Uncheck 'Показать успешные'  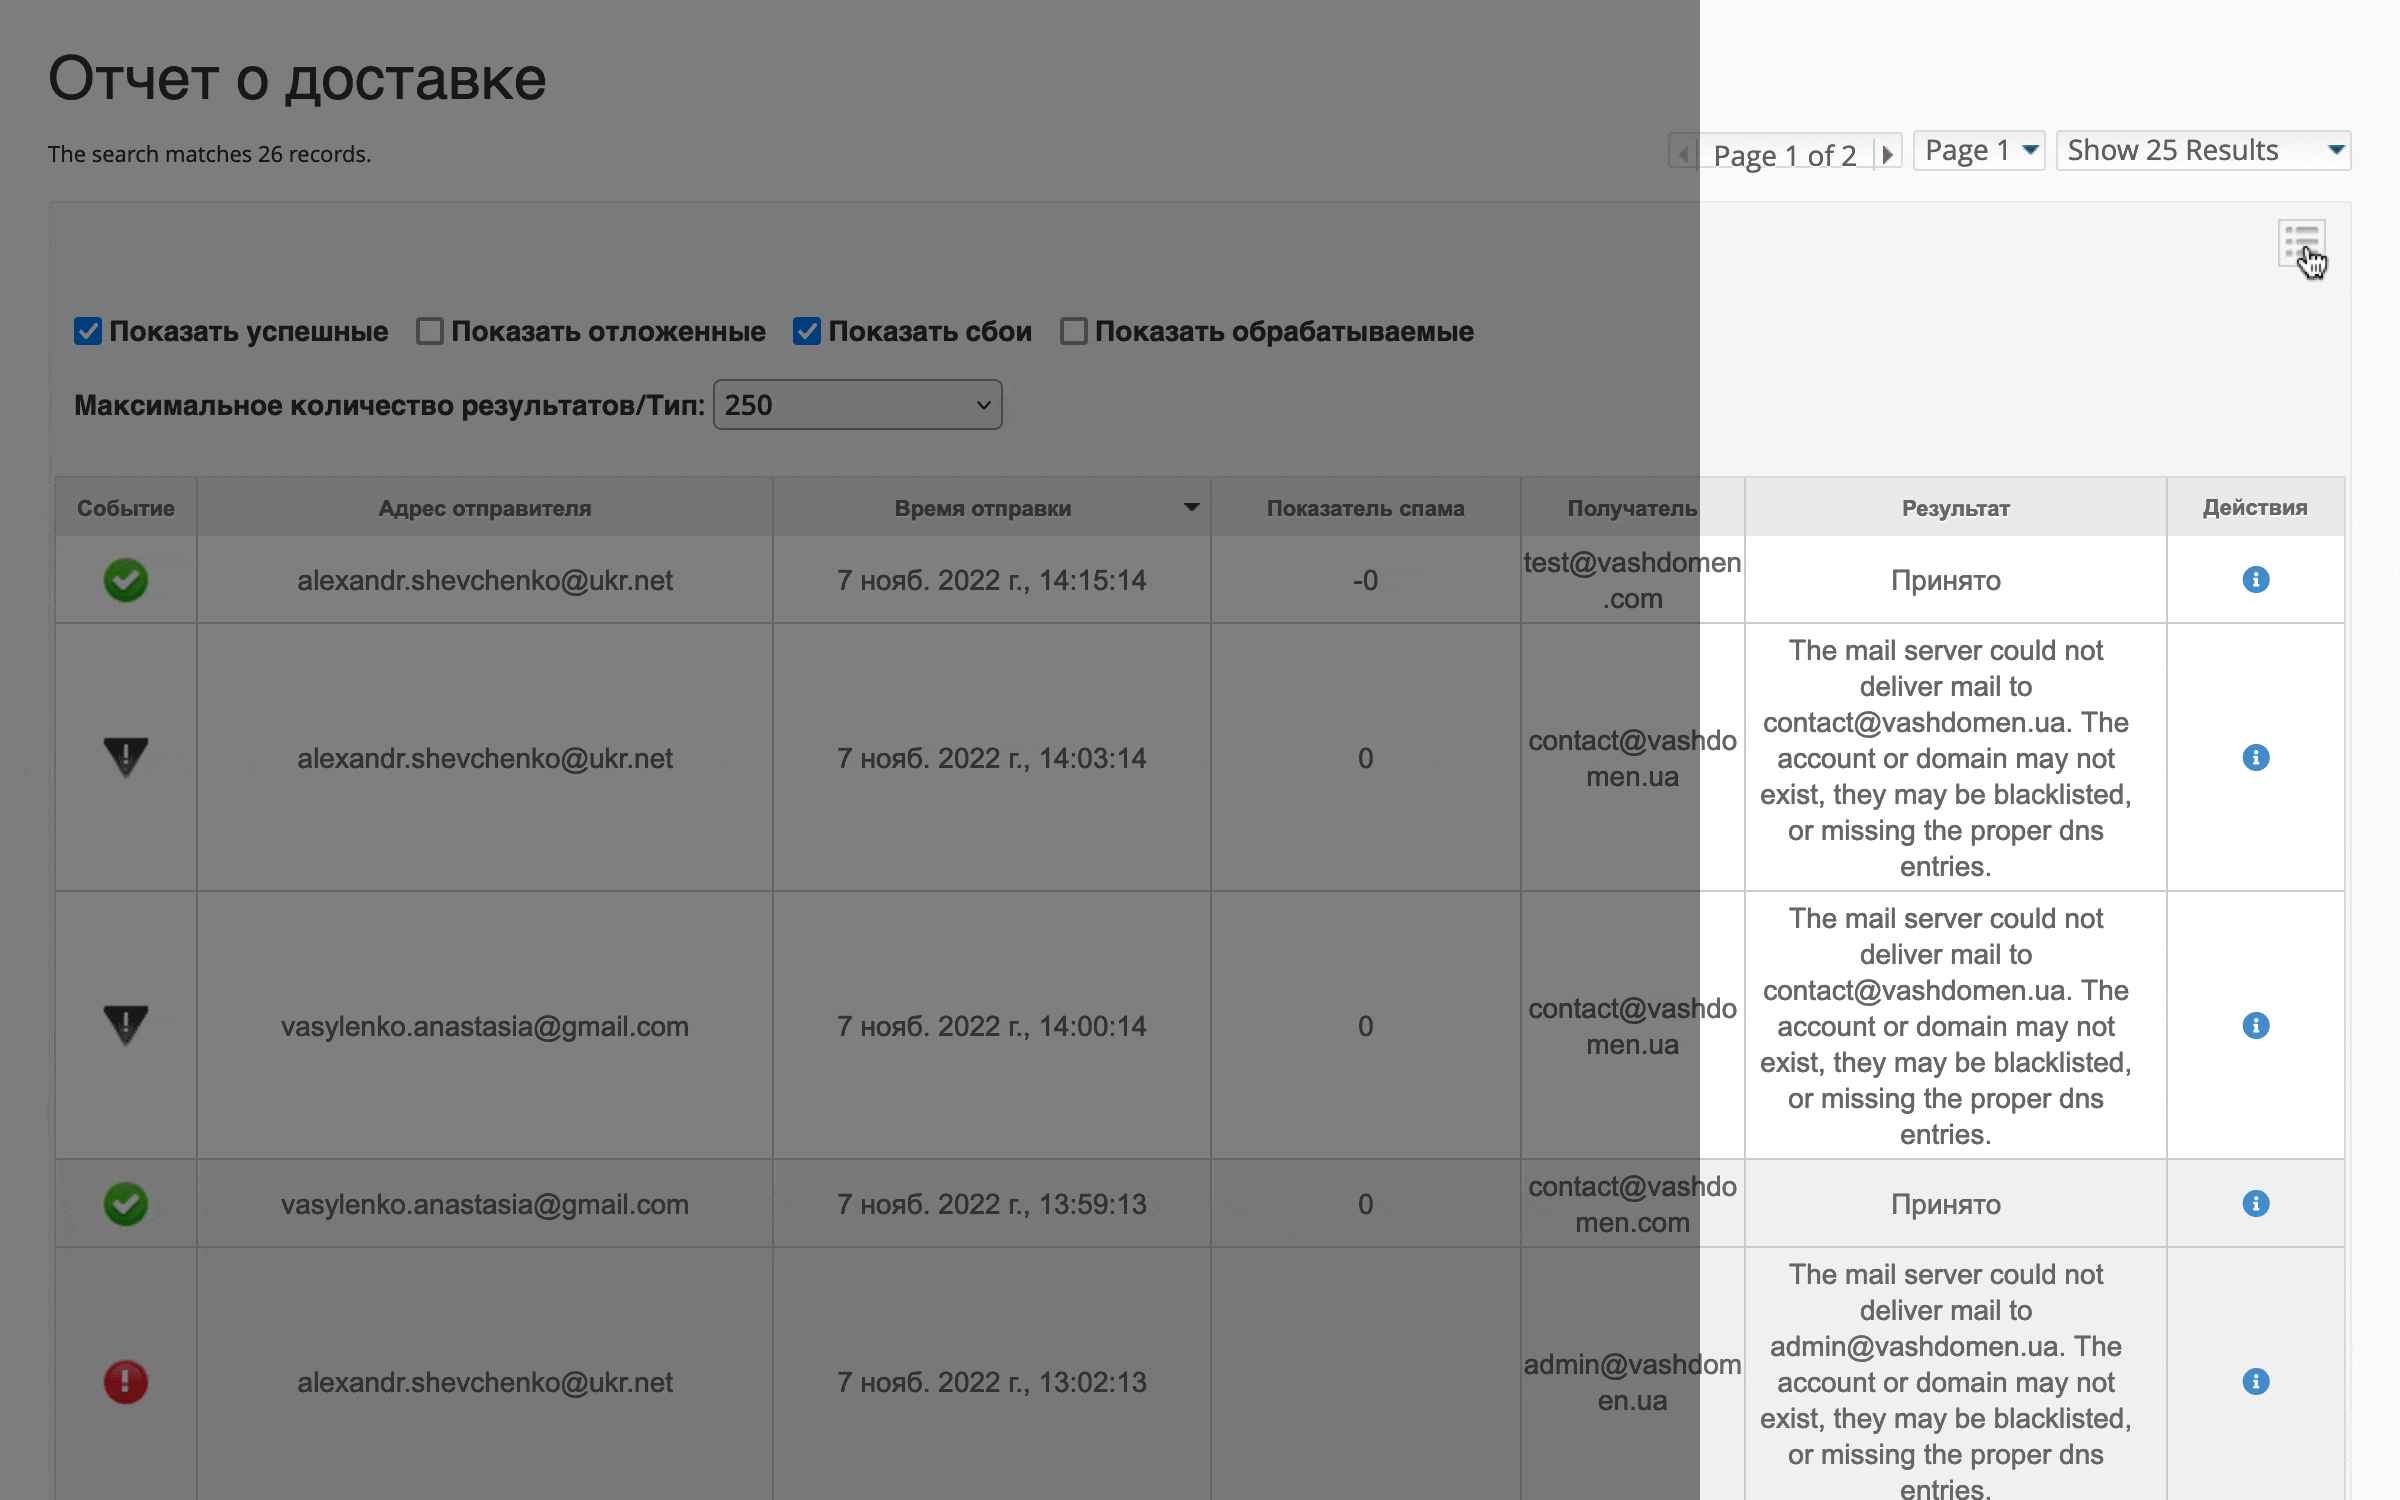point(87,331)
